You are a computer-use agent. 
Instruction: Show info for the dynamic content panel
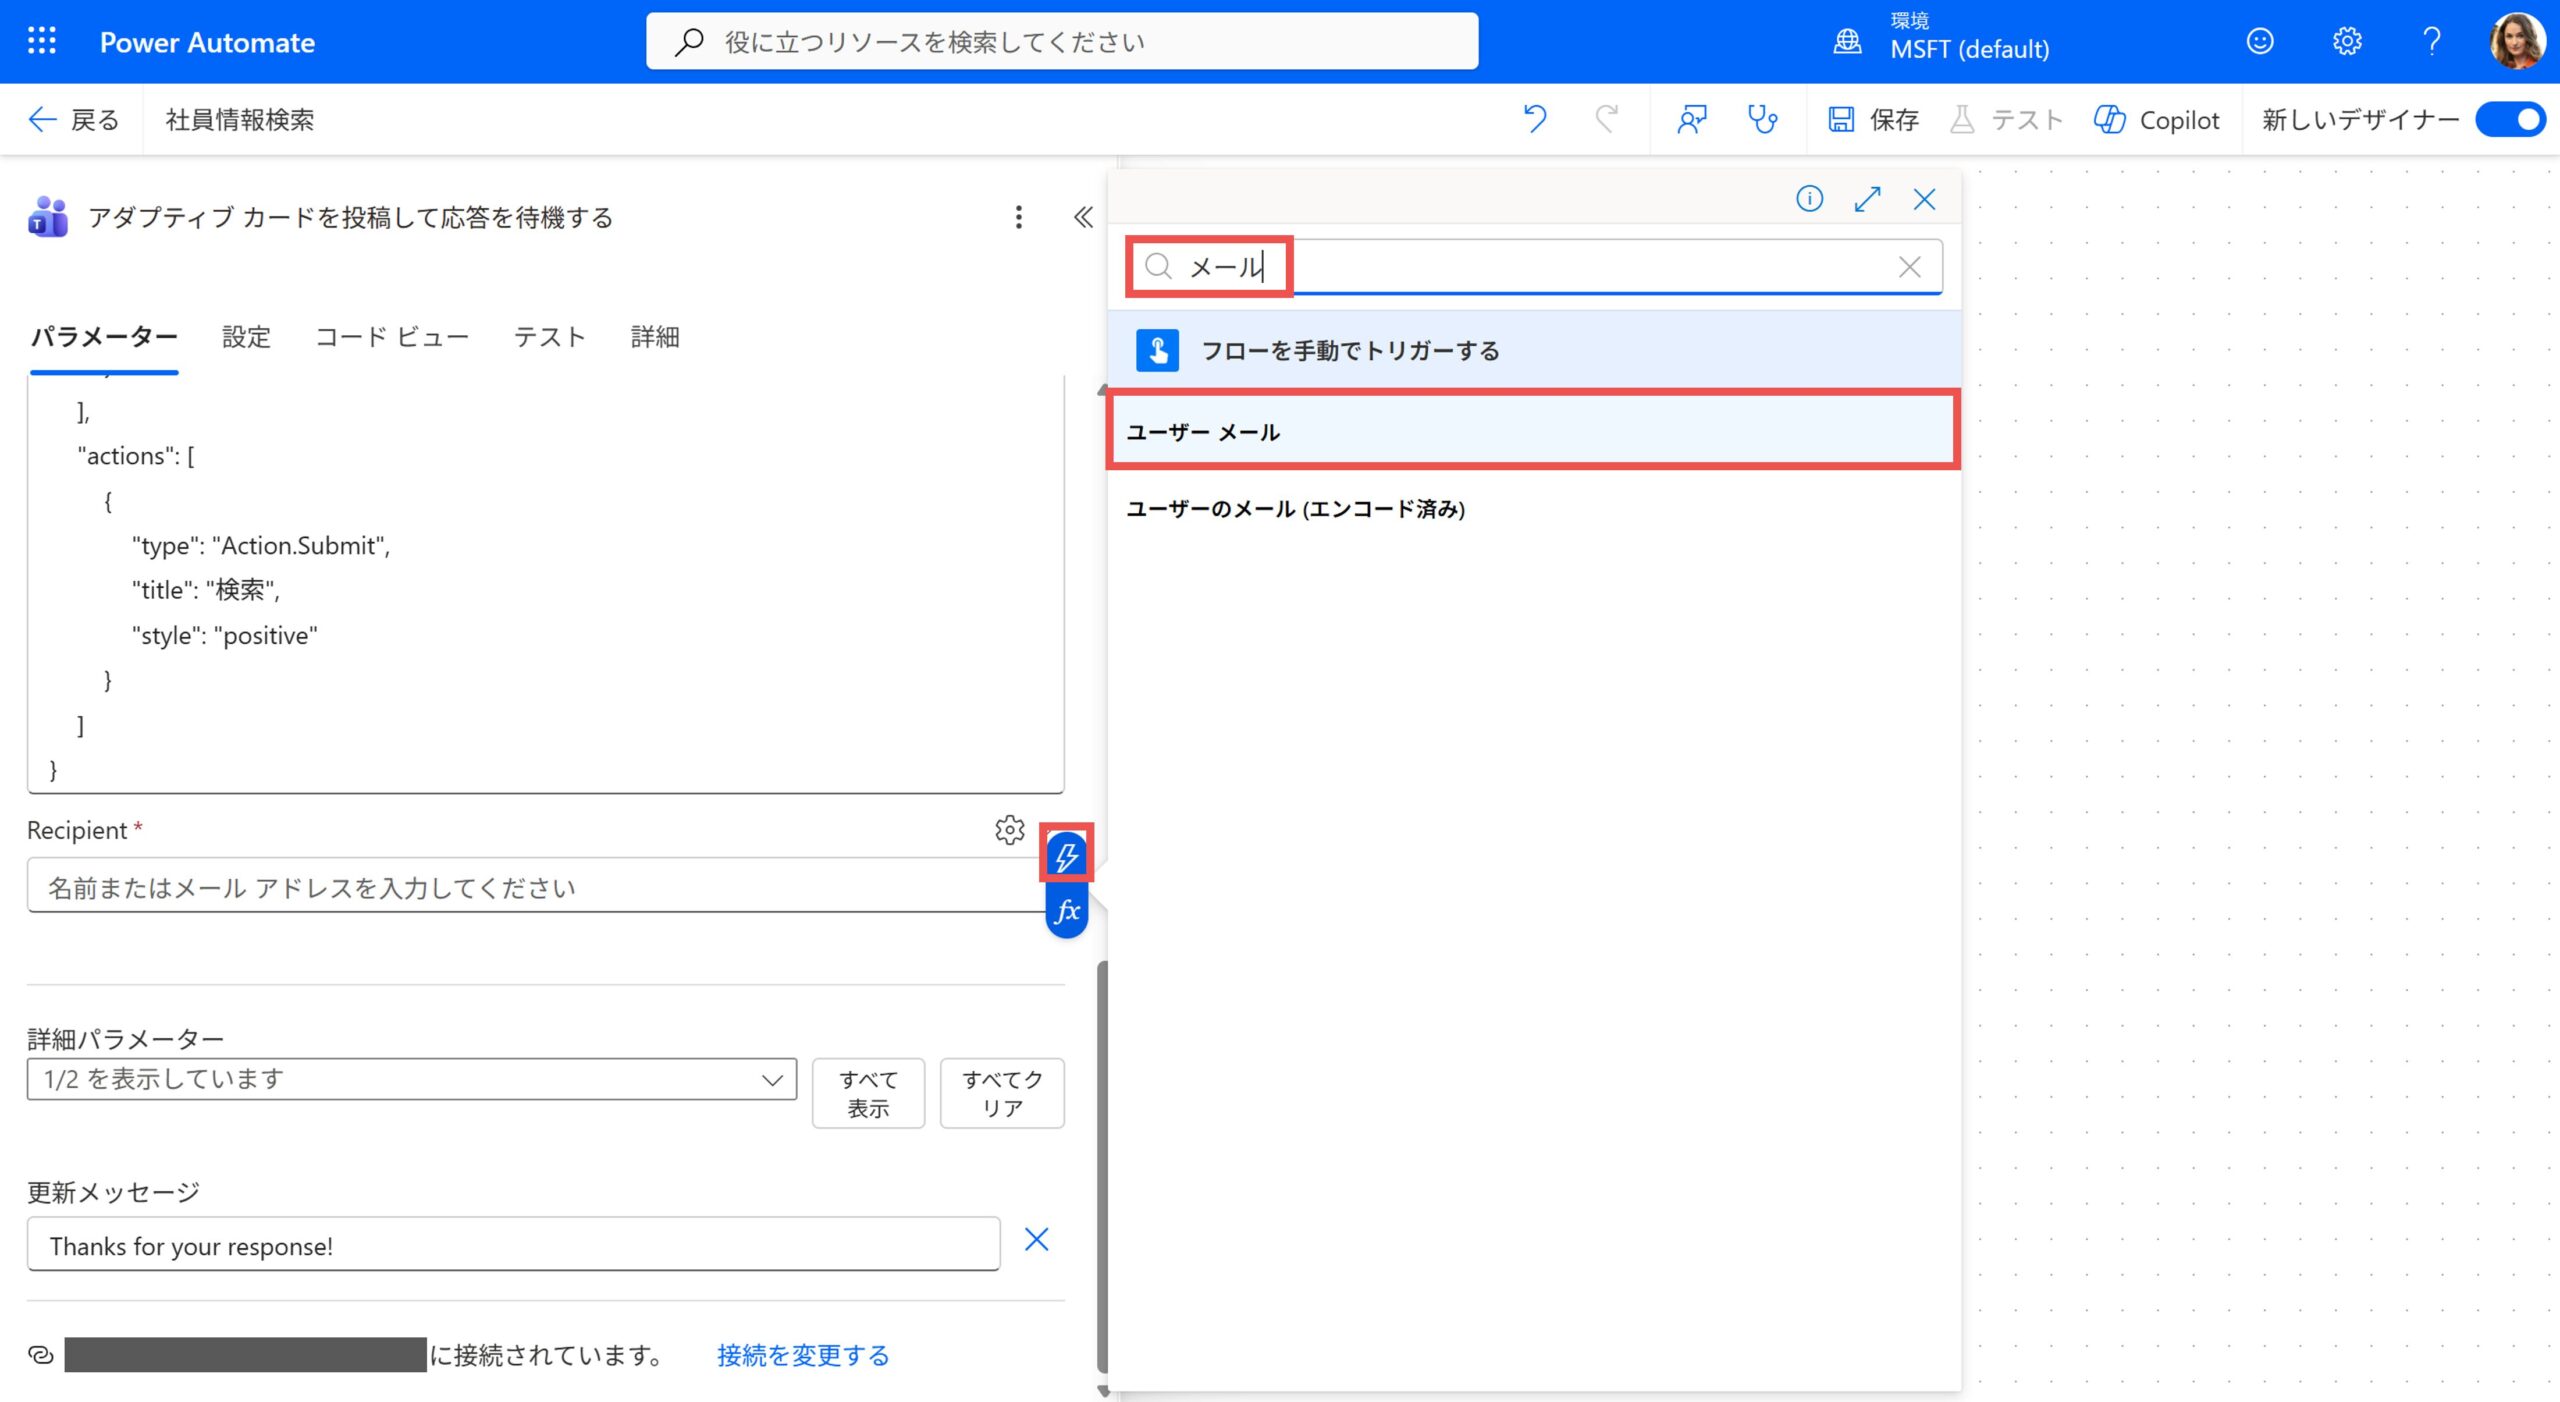click(x=1809, y=199)
